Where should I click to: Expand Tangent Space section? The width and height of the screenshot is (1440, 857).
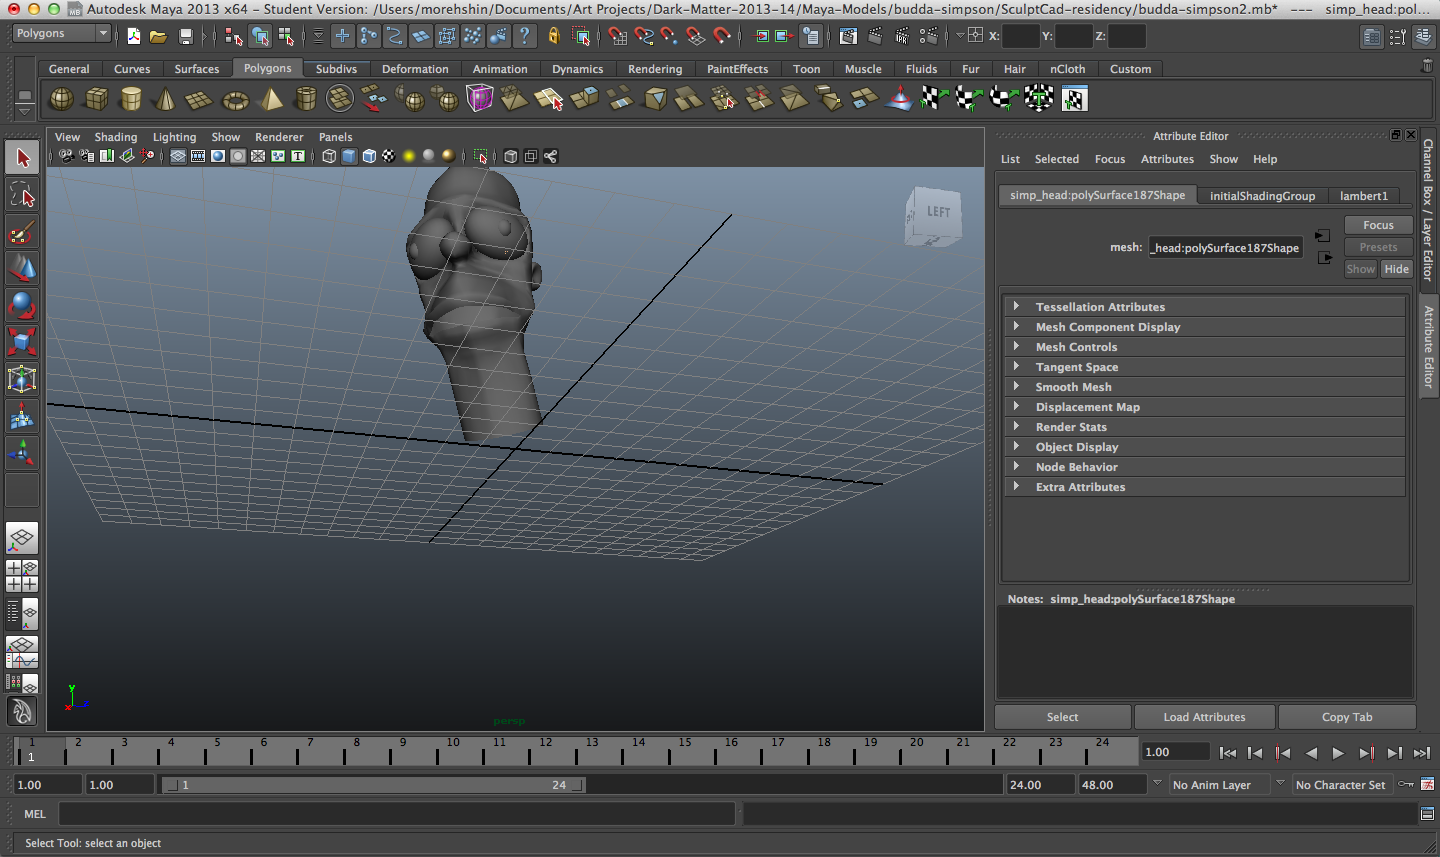pos(1204,367)
